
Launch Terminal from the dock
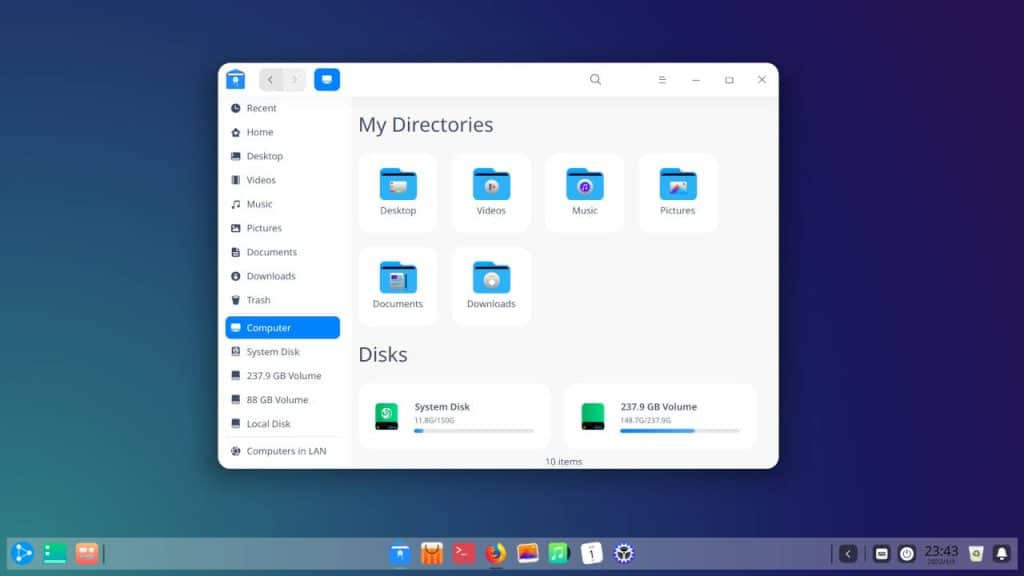[x=463, y=552]
